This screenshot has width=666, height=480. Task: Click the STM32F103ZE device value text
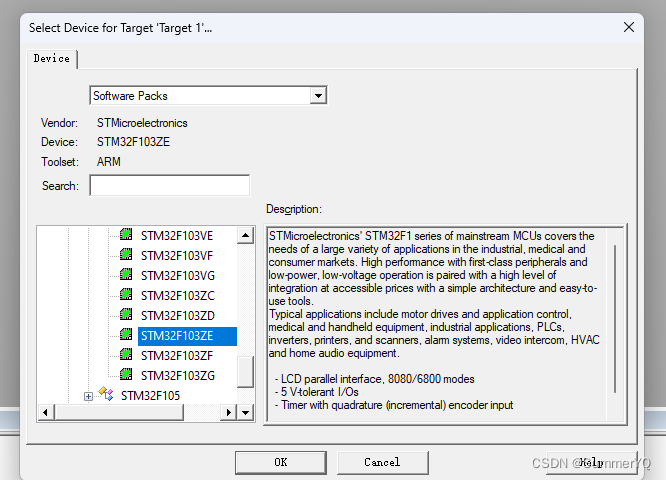point(133,142)
